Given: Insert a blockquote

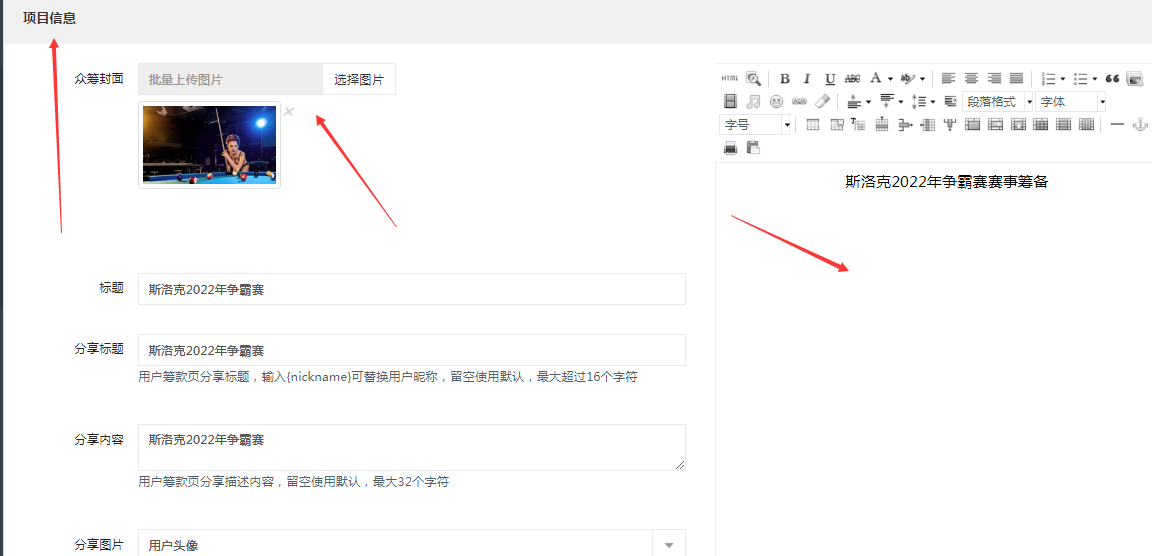Looking at the screenshot, I should pos(1112,79).
